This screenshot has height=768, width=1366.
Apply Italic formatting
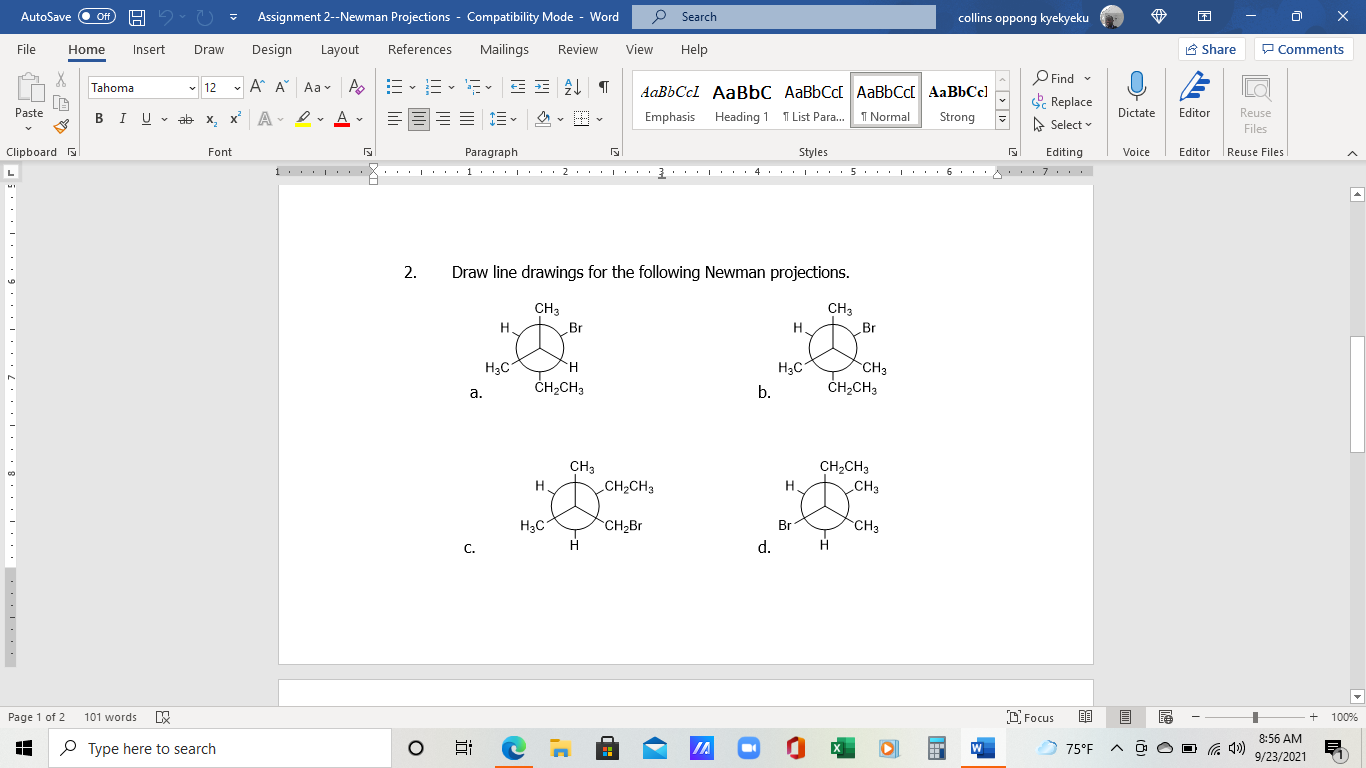click(x=120, y=118)
